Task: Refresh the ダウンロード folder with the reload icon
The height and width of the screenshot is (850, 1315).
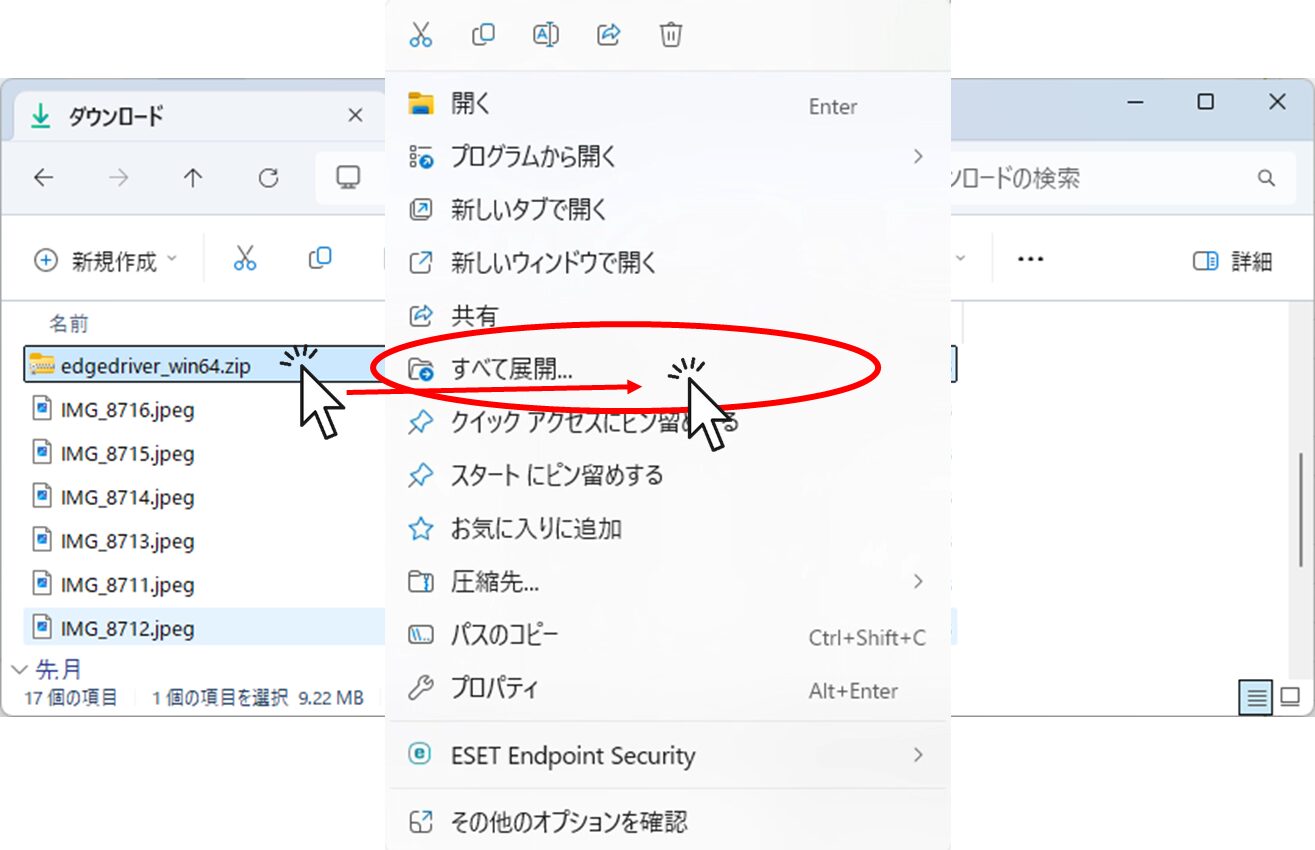Action: [x=268, y=178]
